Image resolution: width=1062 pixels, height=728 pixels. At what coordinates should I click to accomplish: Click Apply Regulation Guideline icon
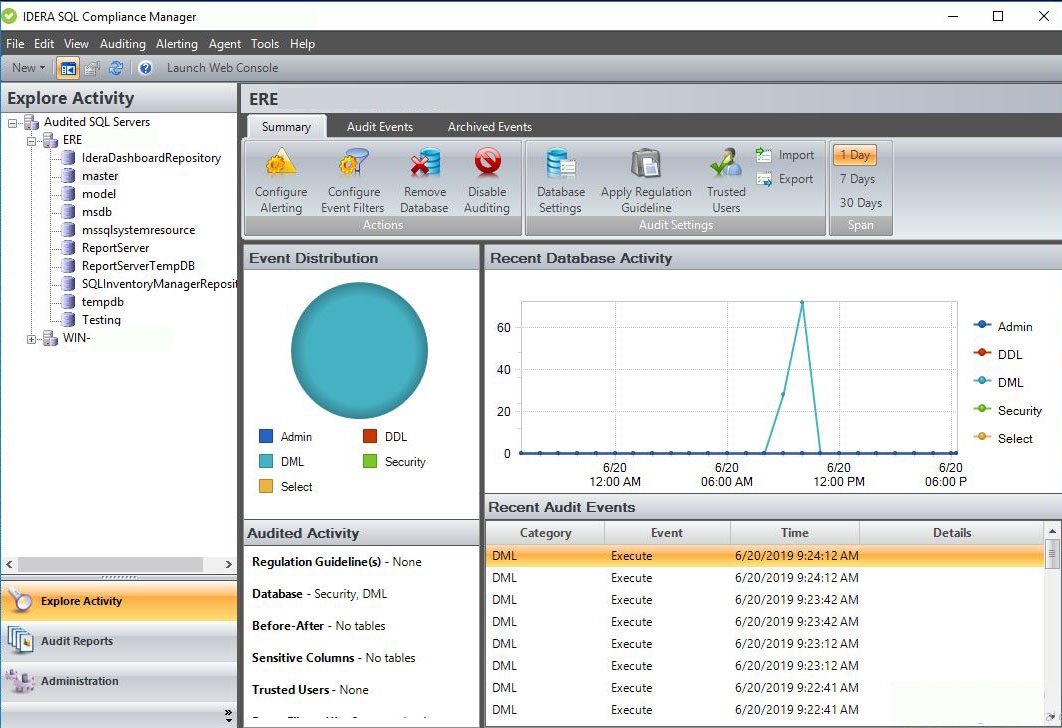[x=646, y=163]
